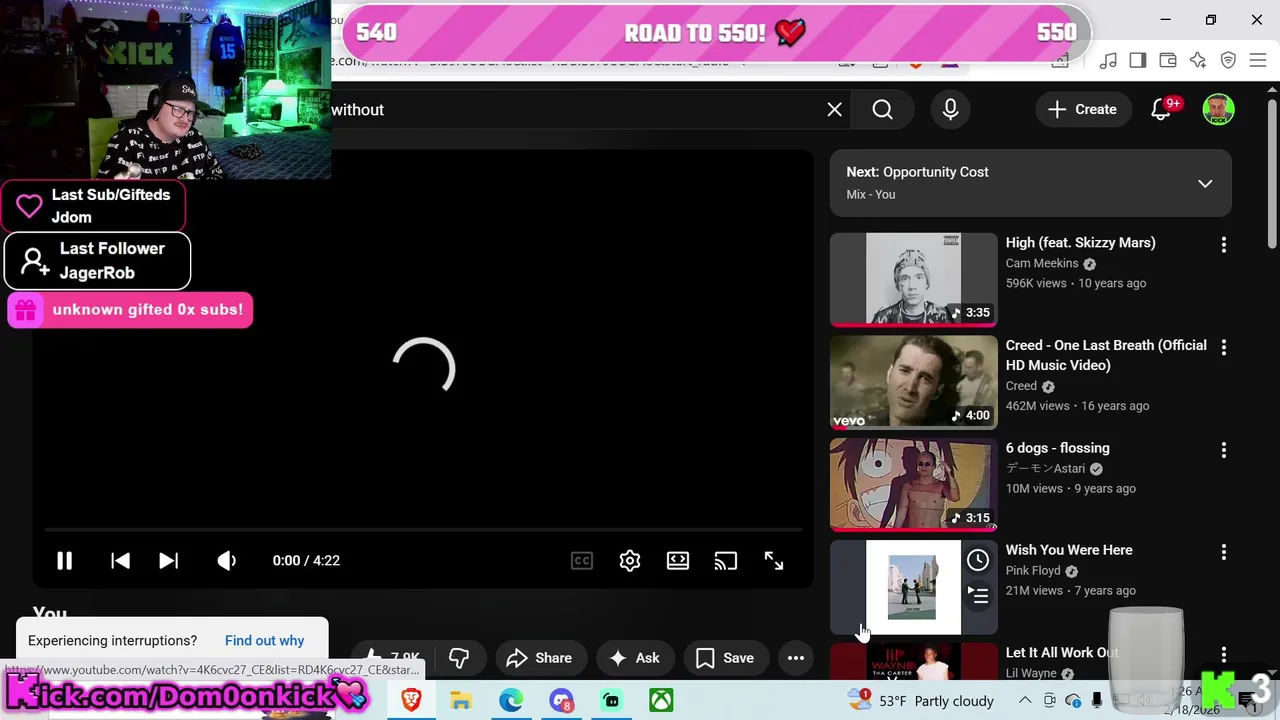
Task: Submit search with the magnifier button
Action: click(882, 110)
